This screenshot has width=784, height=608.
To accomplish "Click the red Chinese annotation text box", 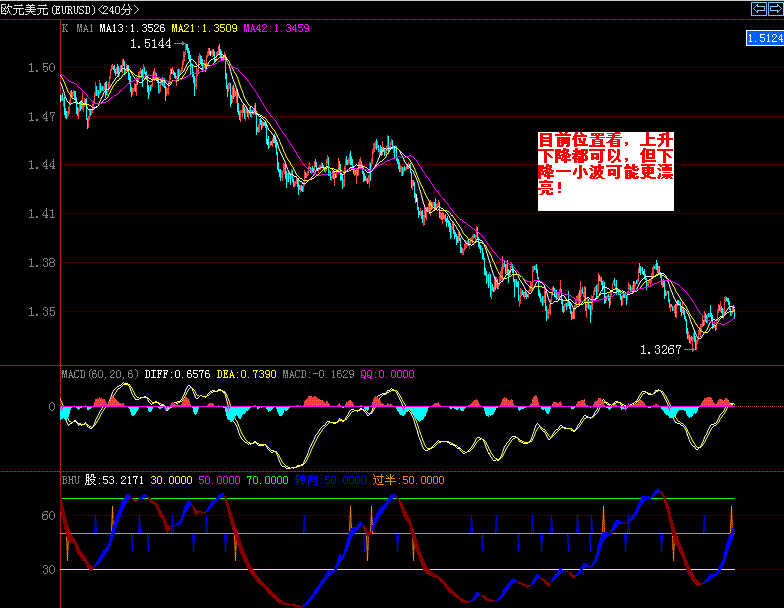I will [605, 170].
